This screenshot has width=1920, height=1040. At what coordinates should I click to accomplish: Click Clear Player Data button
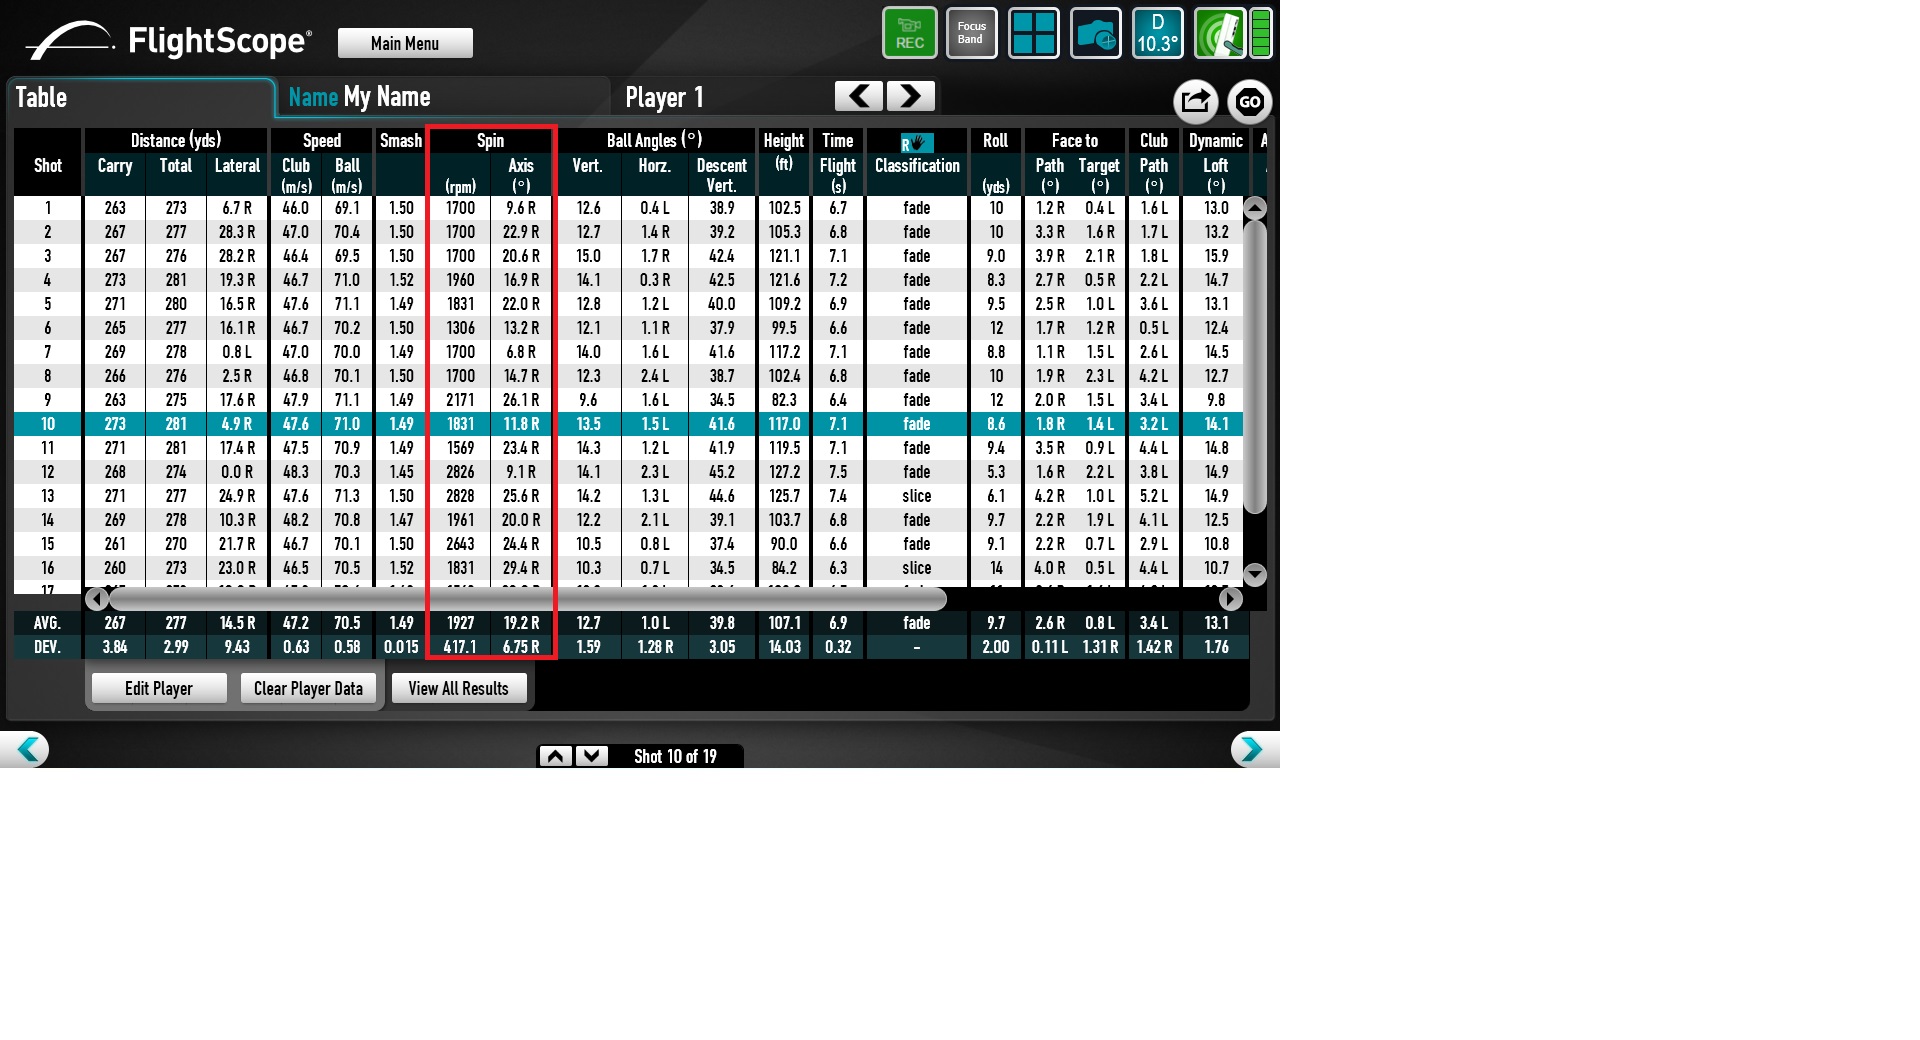tap(308, 688)
